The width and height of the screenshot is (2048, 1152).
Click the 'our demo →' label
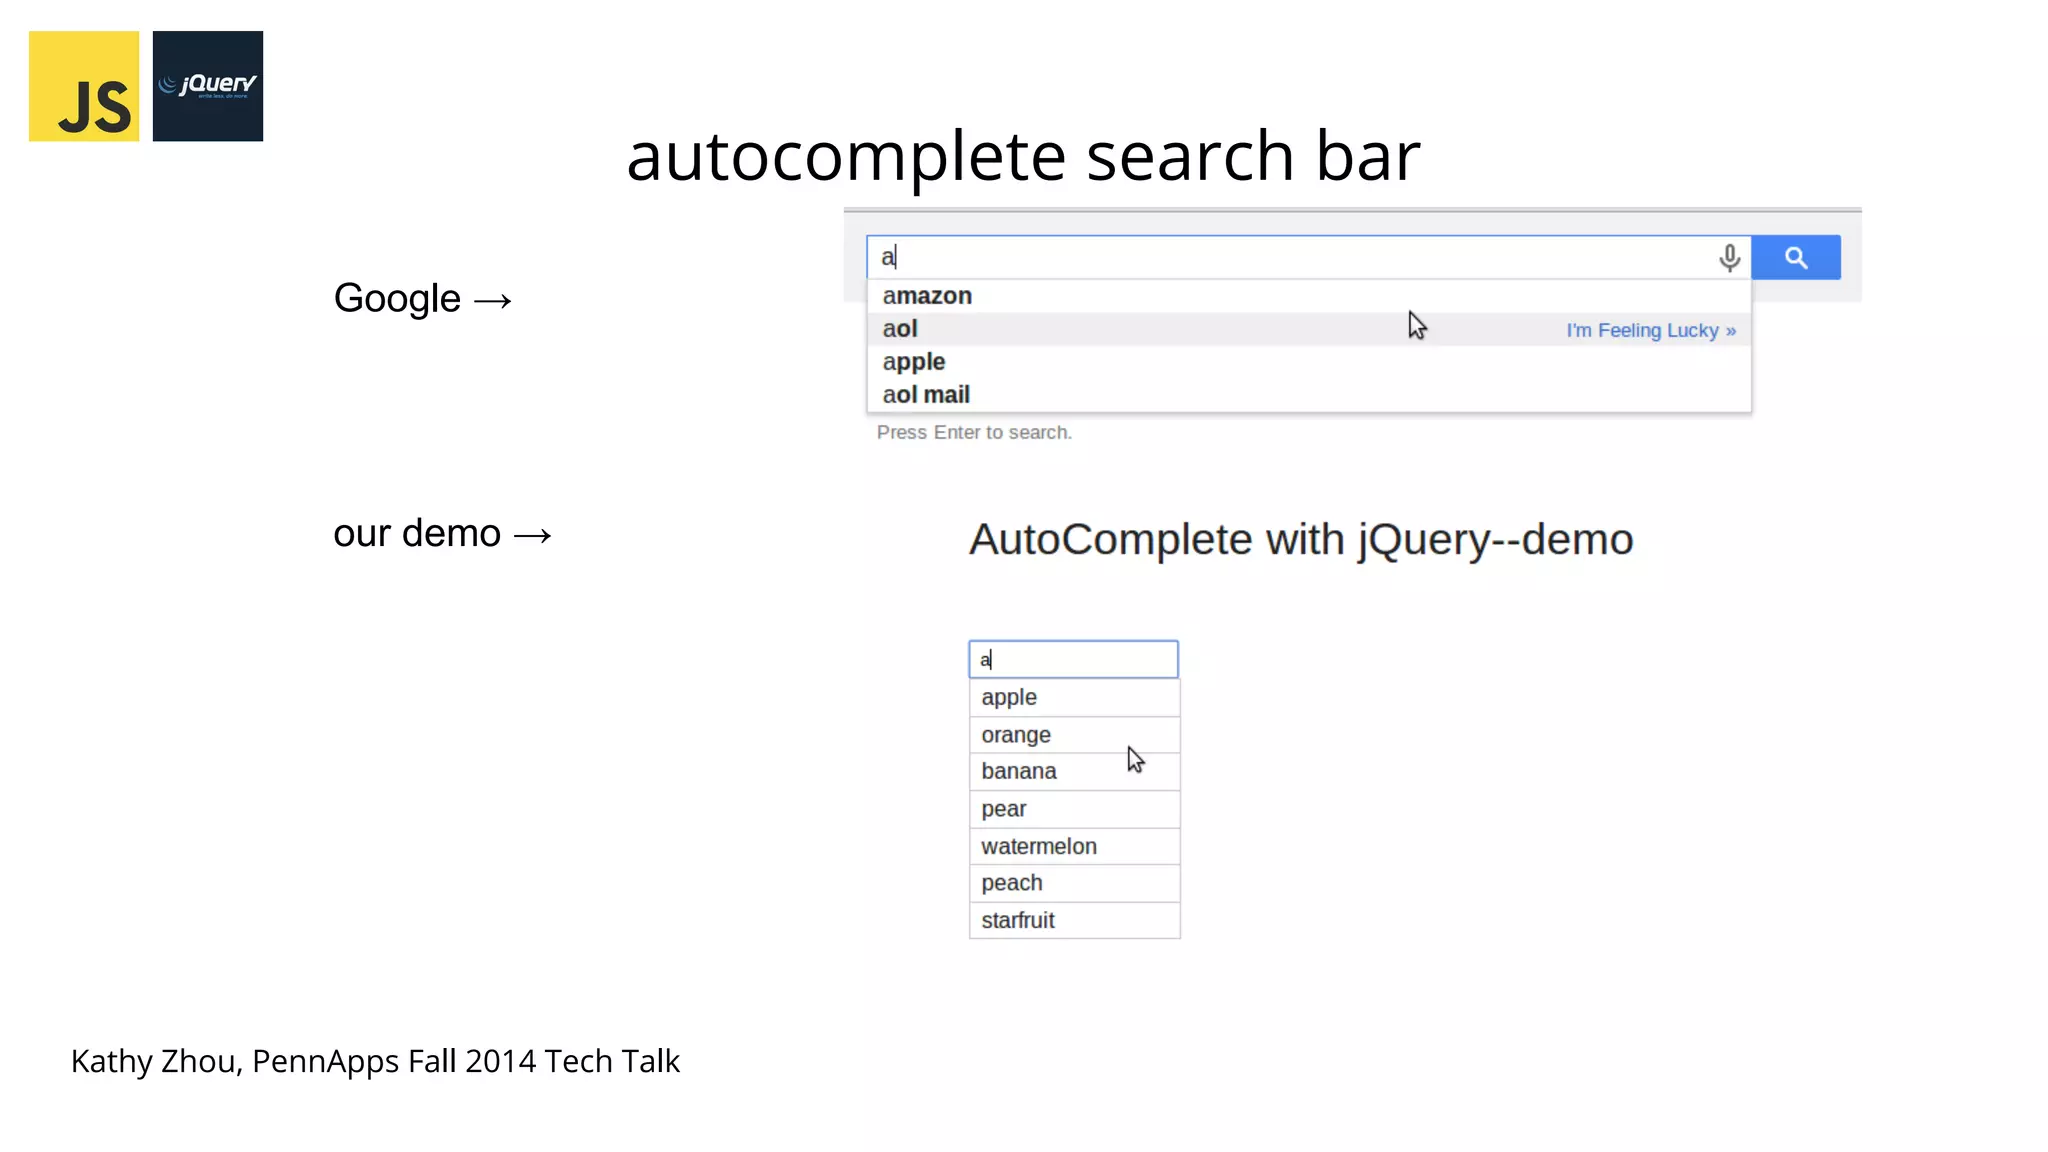tap(442, 533)
